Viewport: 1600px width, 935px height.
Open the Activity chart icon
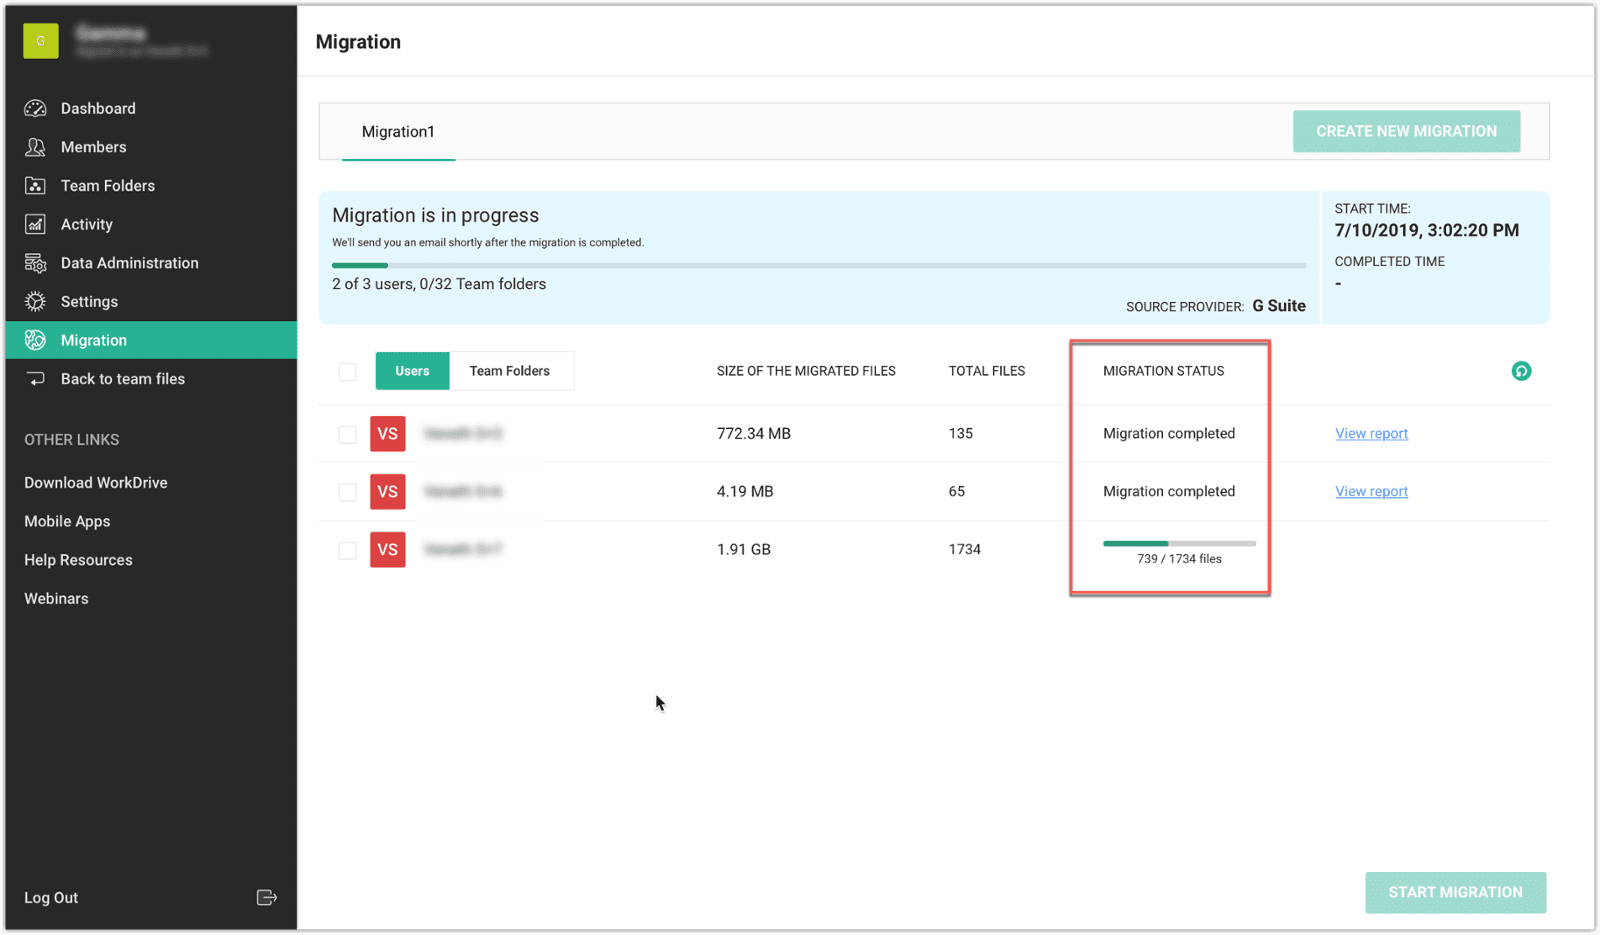click(36, 224)
